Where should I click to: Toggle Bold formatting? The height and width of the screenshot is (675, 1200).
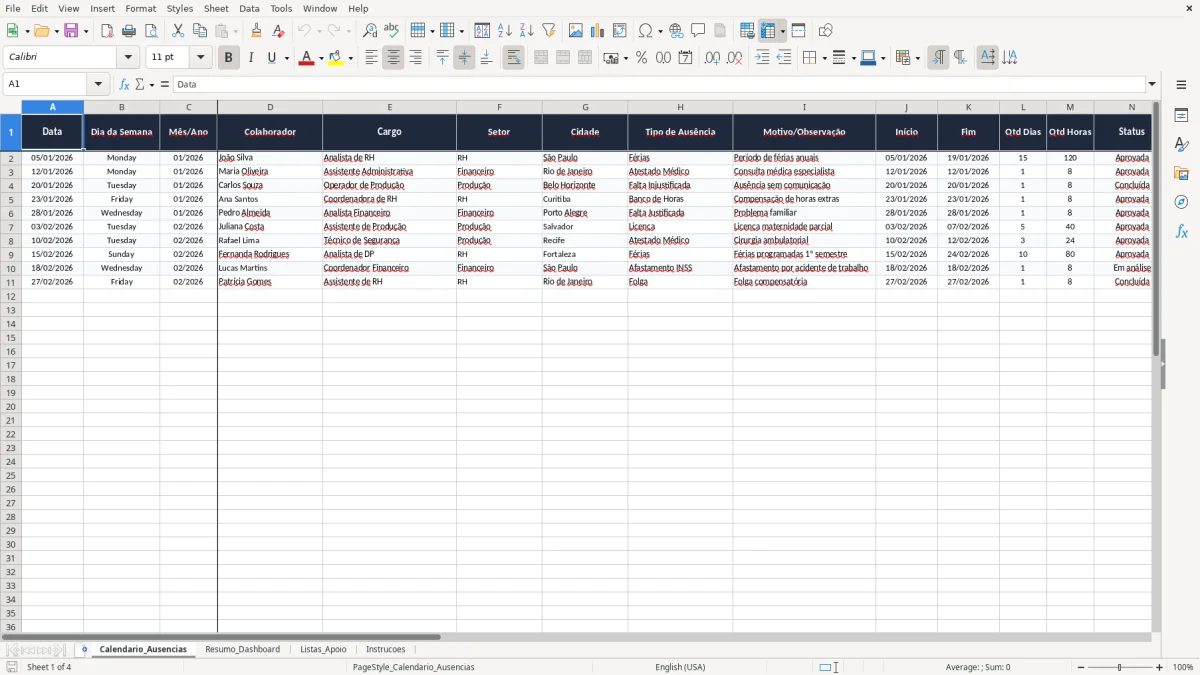point(229,58)
